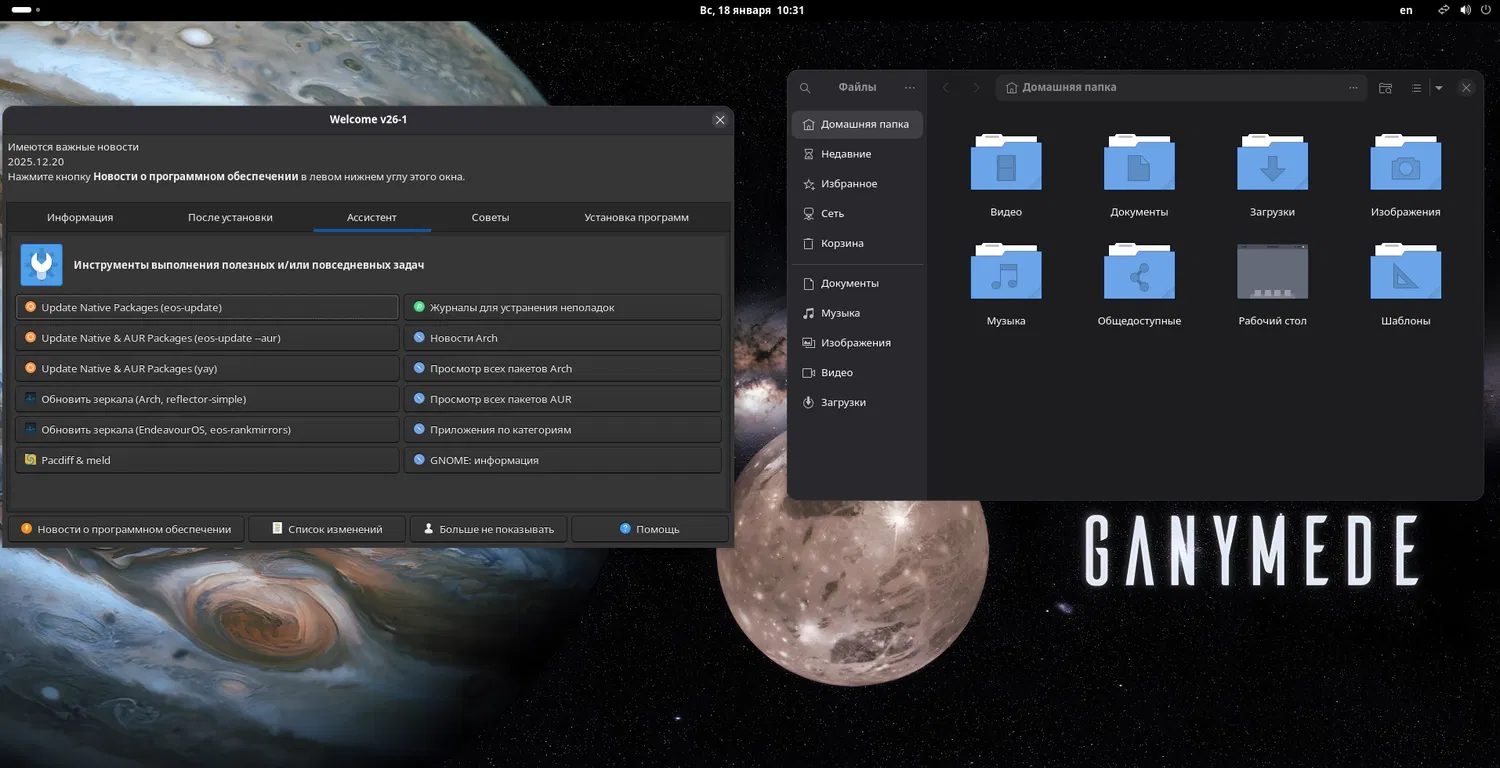The width and height of the screenshot is (1500, 768).
Task: Open the Загрузки folder icon
Action: coord(1272,163)
